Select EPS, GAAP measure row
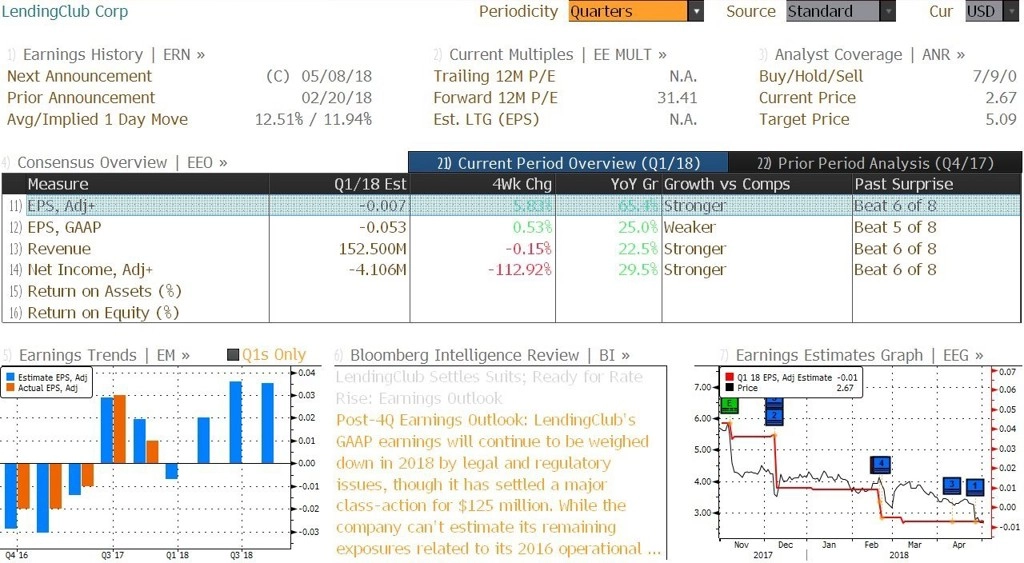Viewport: 1024px width, 563px height. (511, 227)
